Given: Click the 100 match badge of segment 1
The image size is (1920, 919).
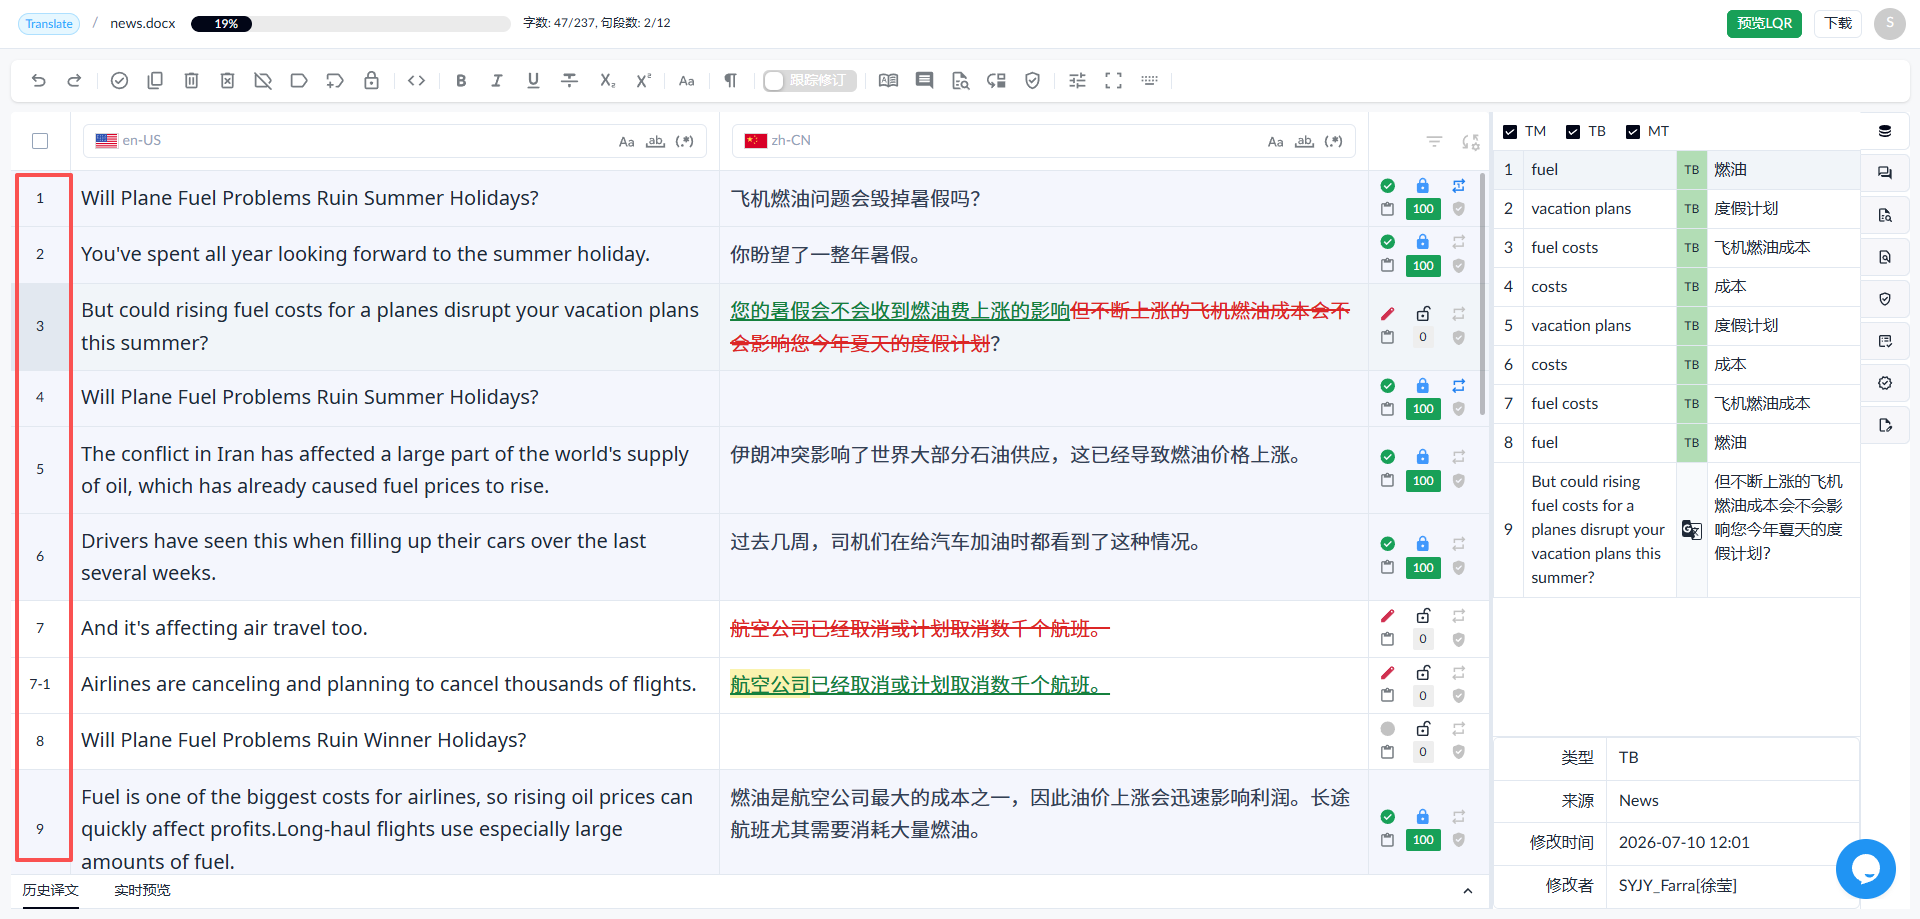Looking at the screenshot, I should (1423, 209).
